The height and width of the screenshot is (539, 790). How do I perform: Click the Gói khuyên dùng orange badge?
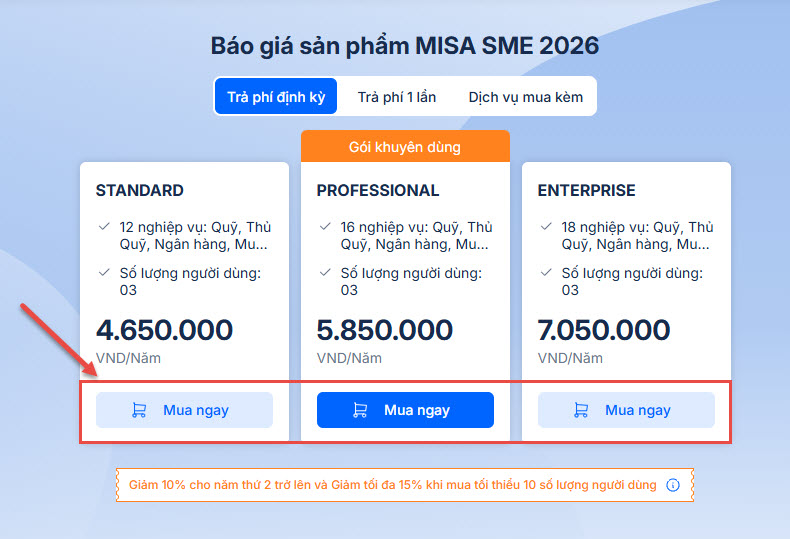point(405,147)
